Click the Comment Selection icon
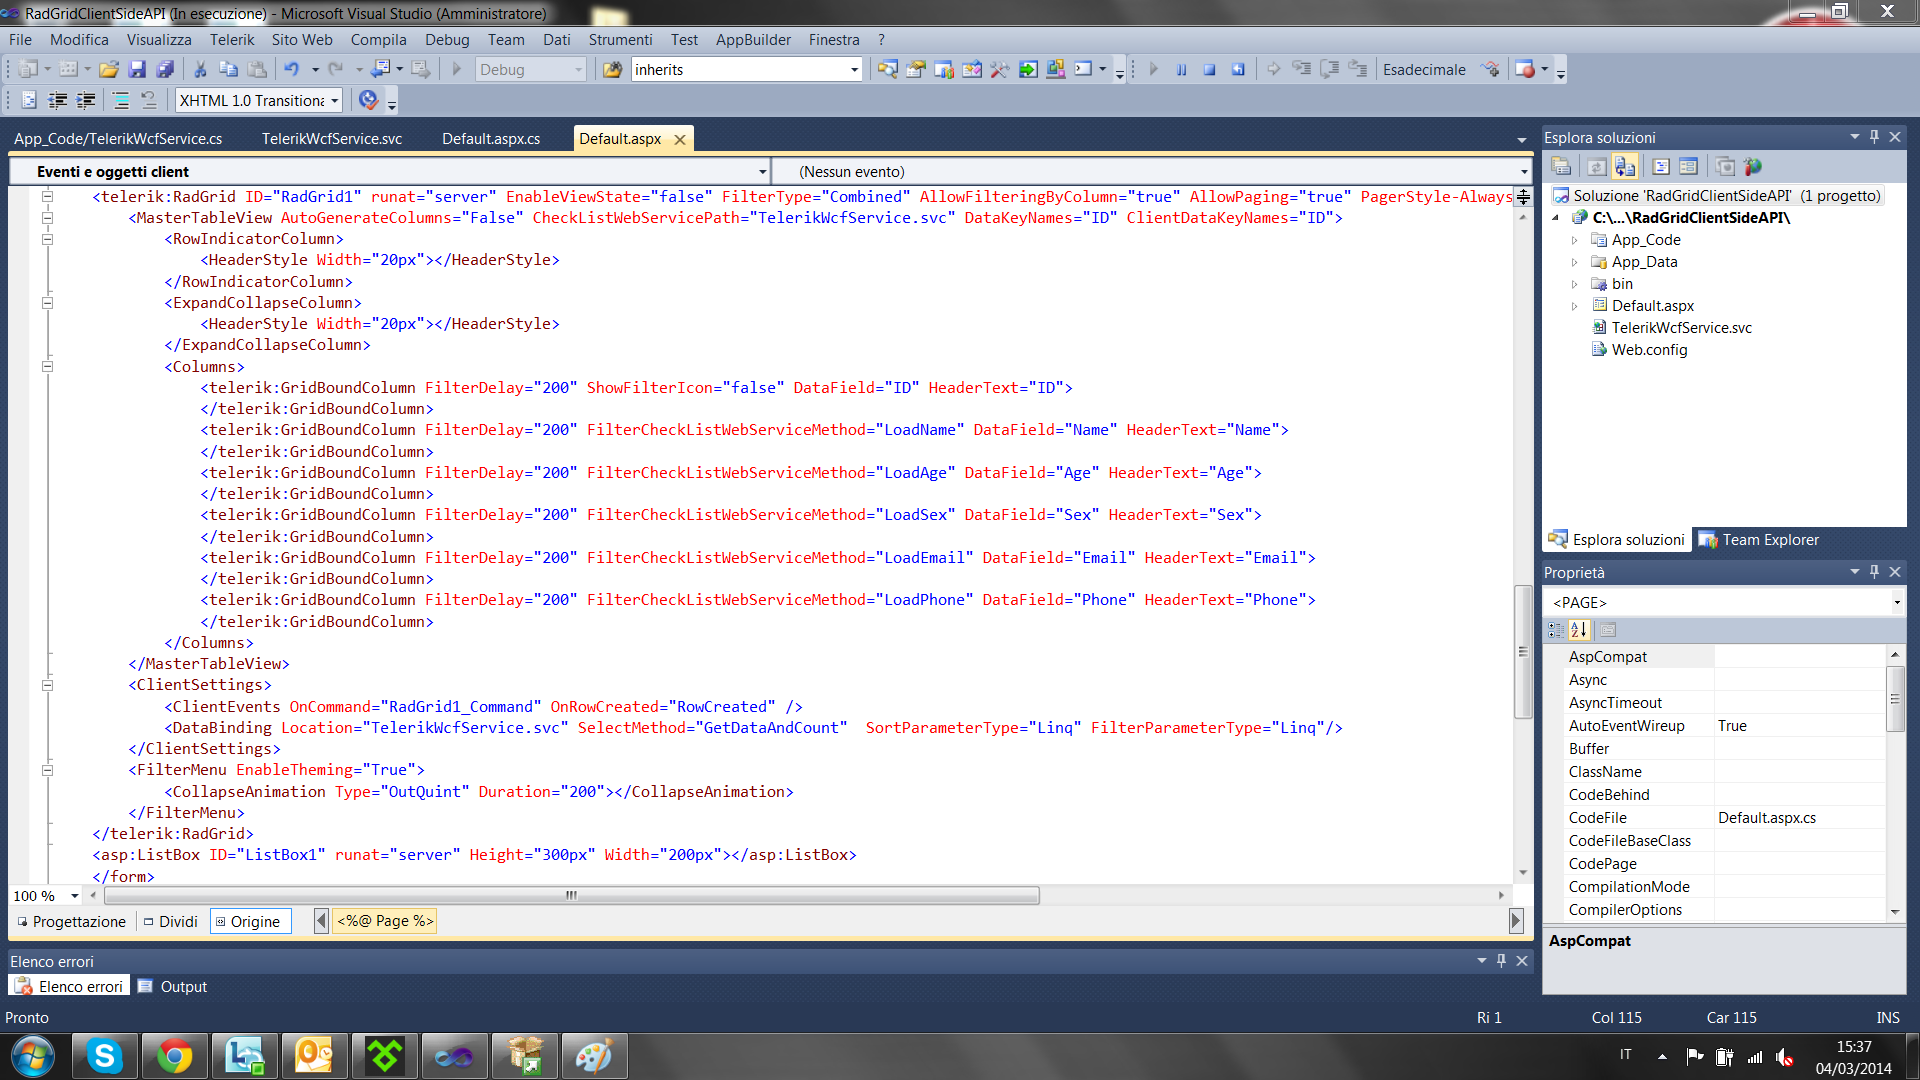The height and width of the screenshot is (1080, 1920). pyautogui.click(x=120, y=100)
